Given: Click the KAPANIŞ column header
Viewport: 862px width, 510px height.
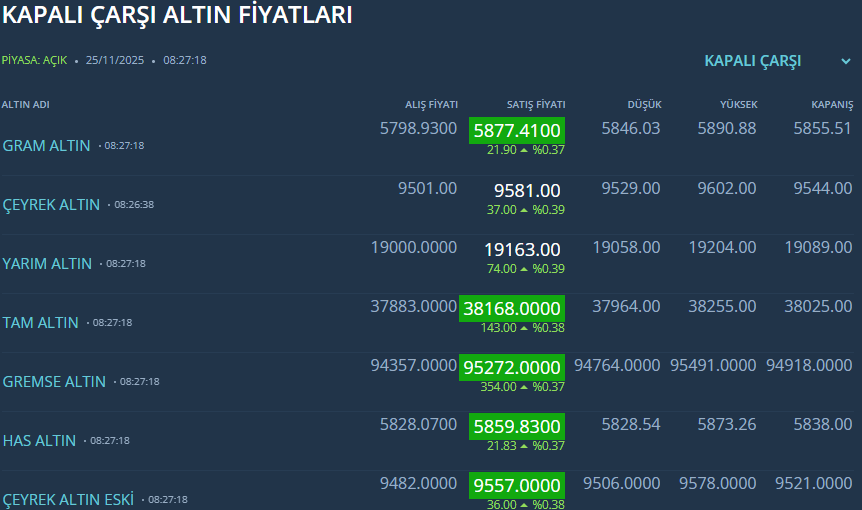Looking at the screenshot, I should pyautogui.click(x=832, y=105).
